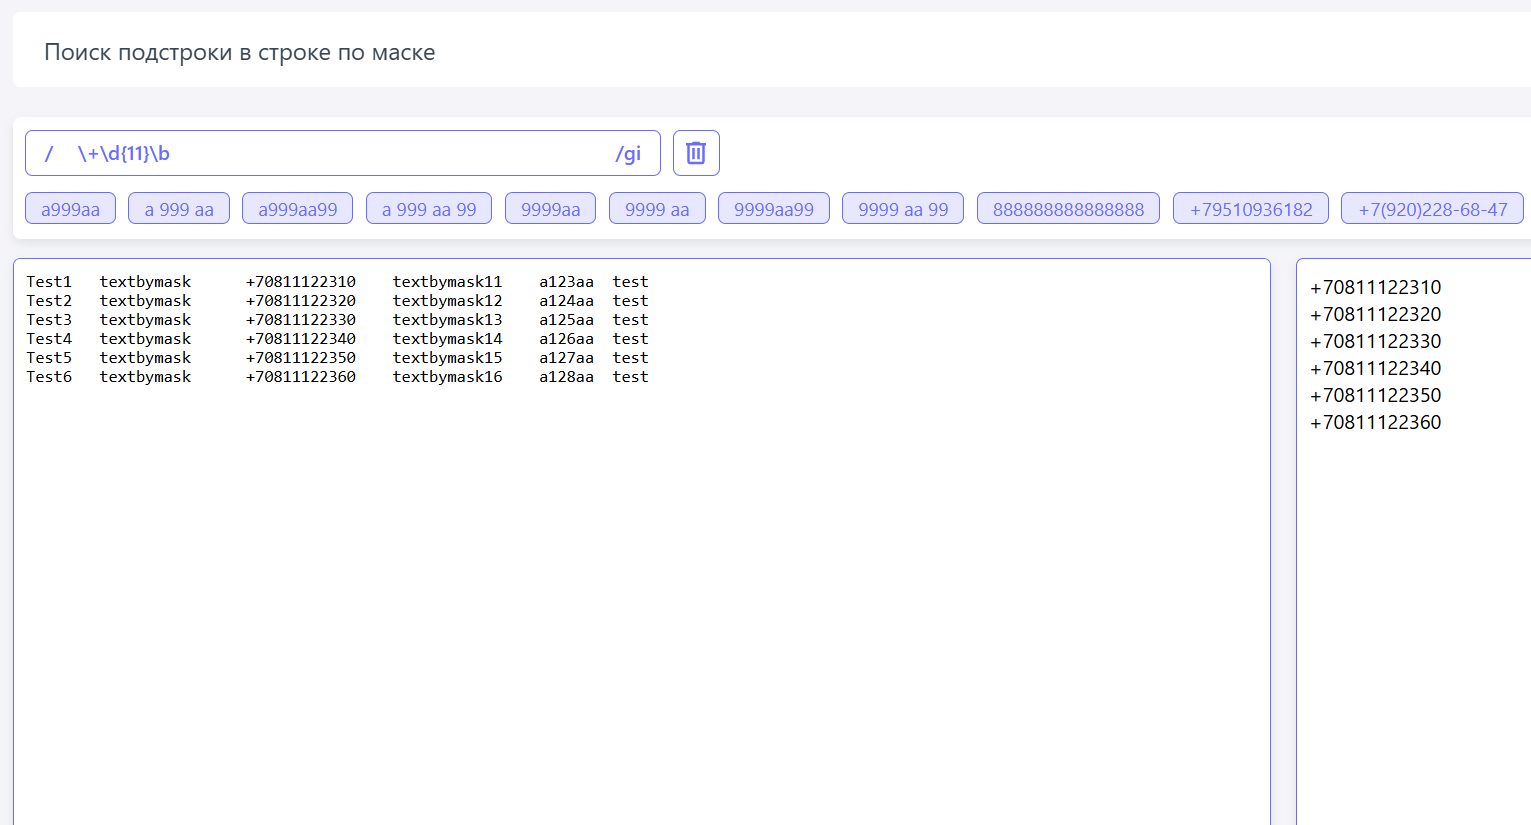Viewport: 1531px width, 825px height.
Task: Apply the +79510936182 phone preset
Action: [1251, 209]
